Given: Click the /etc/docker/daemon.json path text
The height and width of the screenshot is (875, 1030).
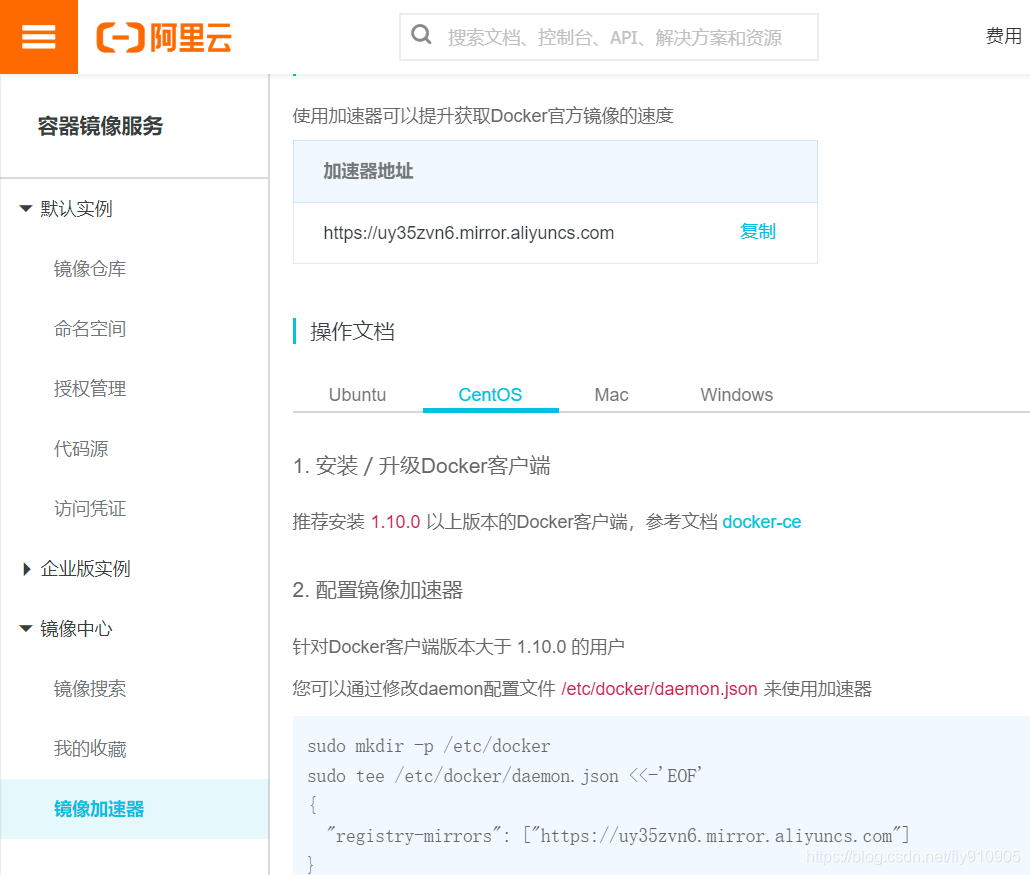Looking at the screenshot, I should coord(659,688).
